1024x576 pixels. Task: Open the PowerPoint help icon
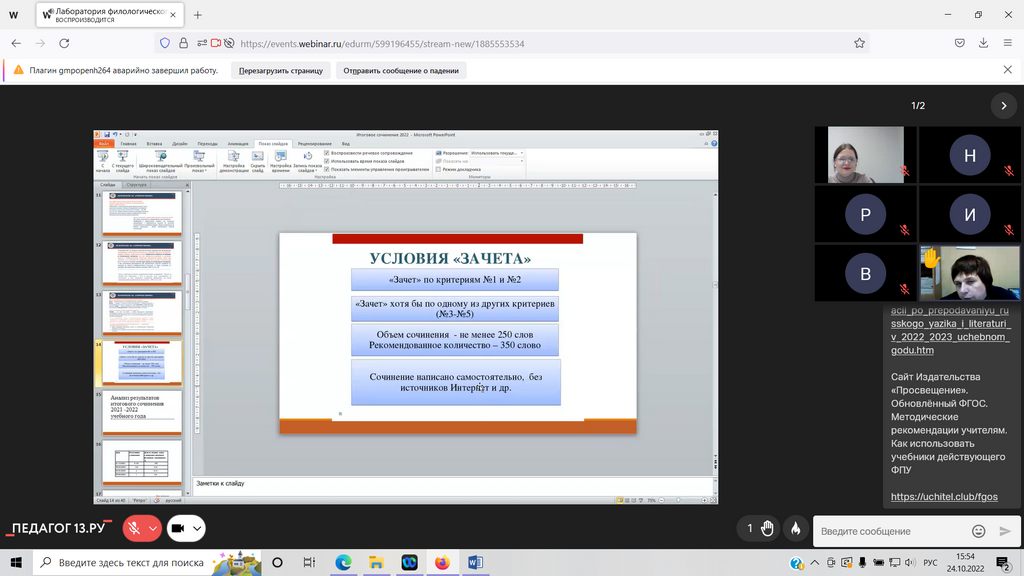(x=714, y=144)
